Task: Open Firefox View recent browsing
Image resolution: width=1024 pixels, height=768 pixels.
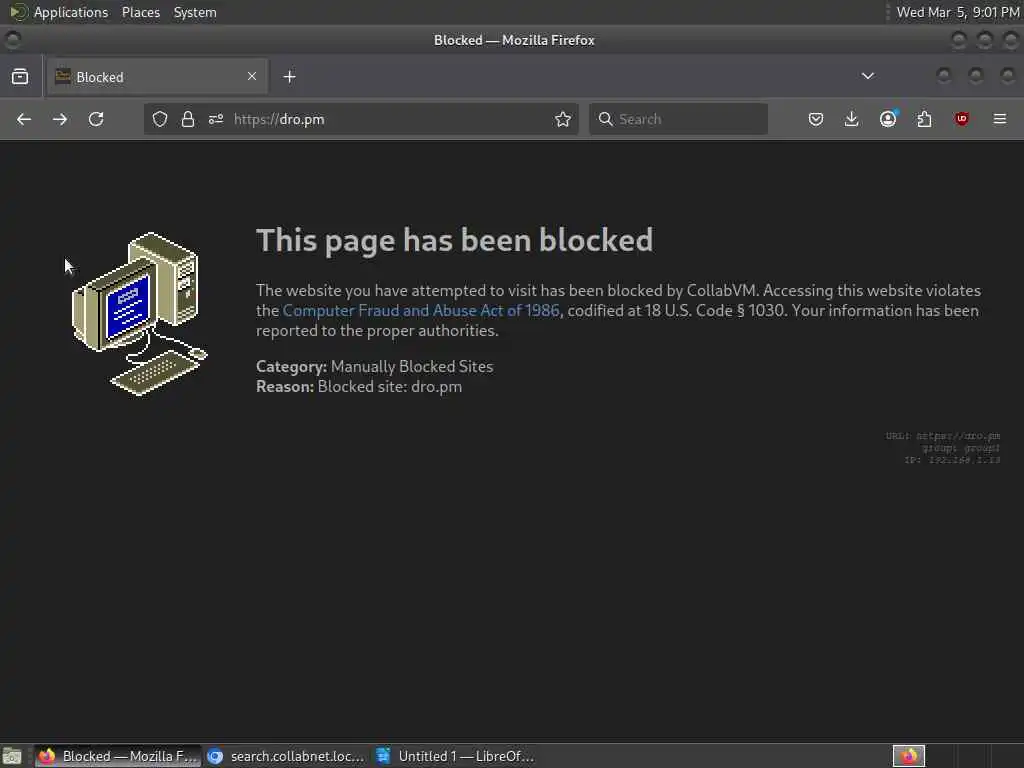Action: [20, 76]
